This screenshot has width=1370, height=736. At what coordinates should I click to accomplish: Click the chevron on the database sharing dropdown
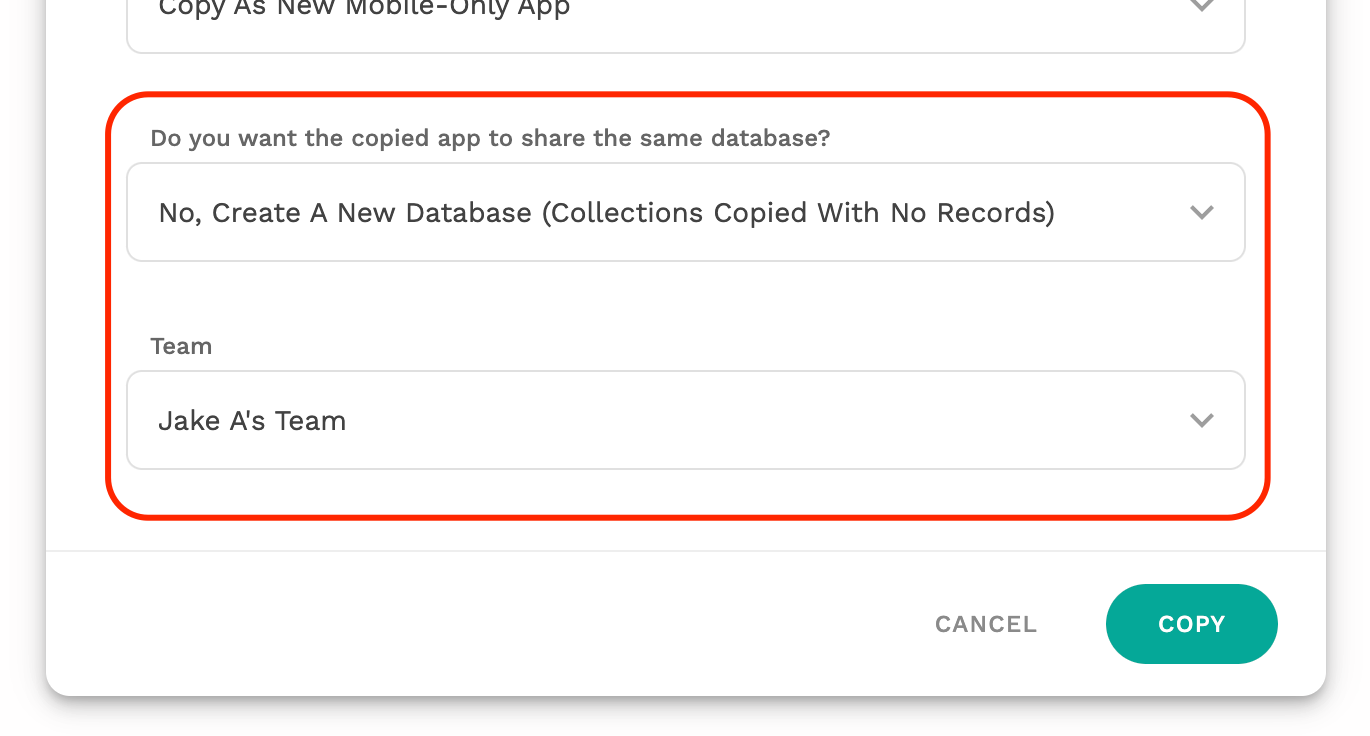coord(1201,212)
